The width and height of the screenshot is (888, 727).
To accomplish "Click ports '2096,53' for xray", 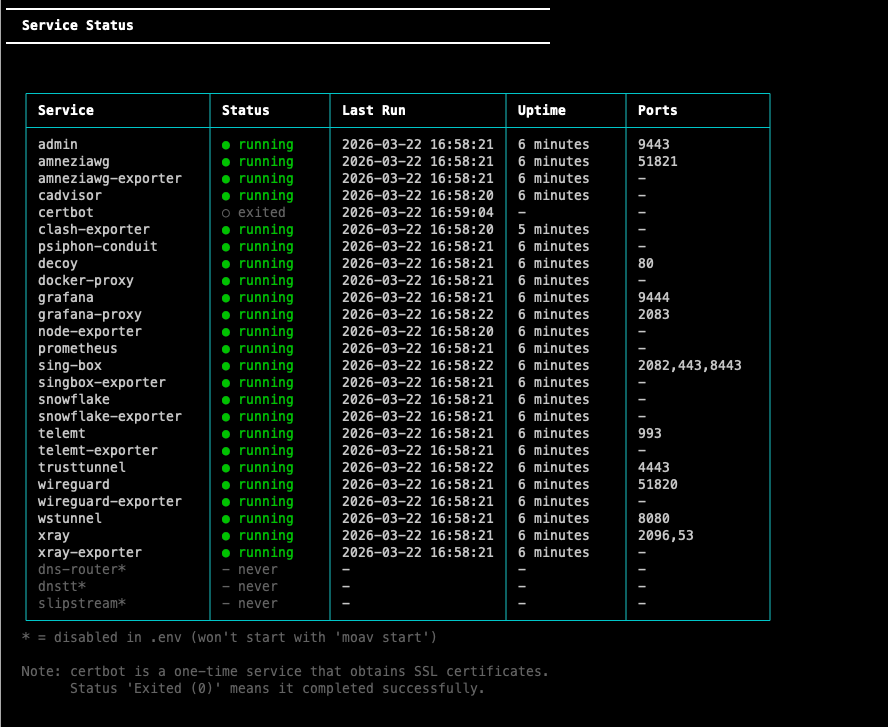I will coord(665,535).
